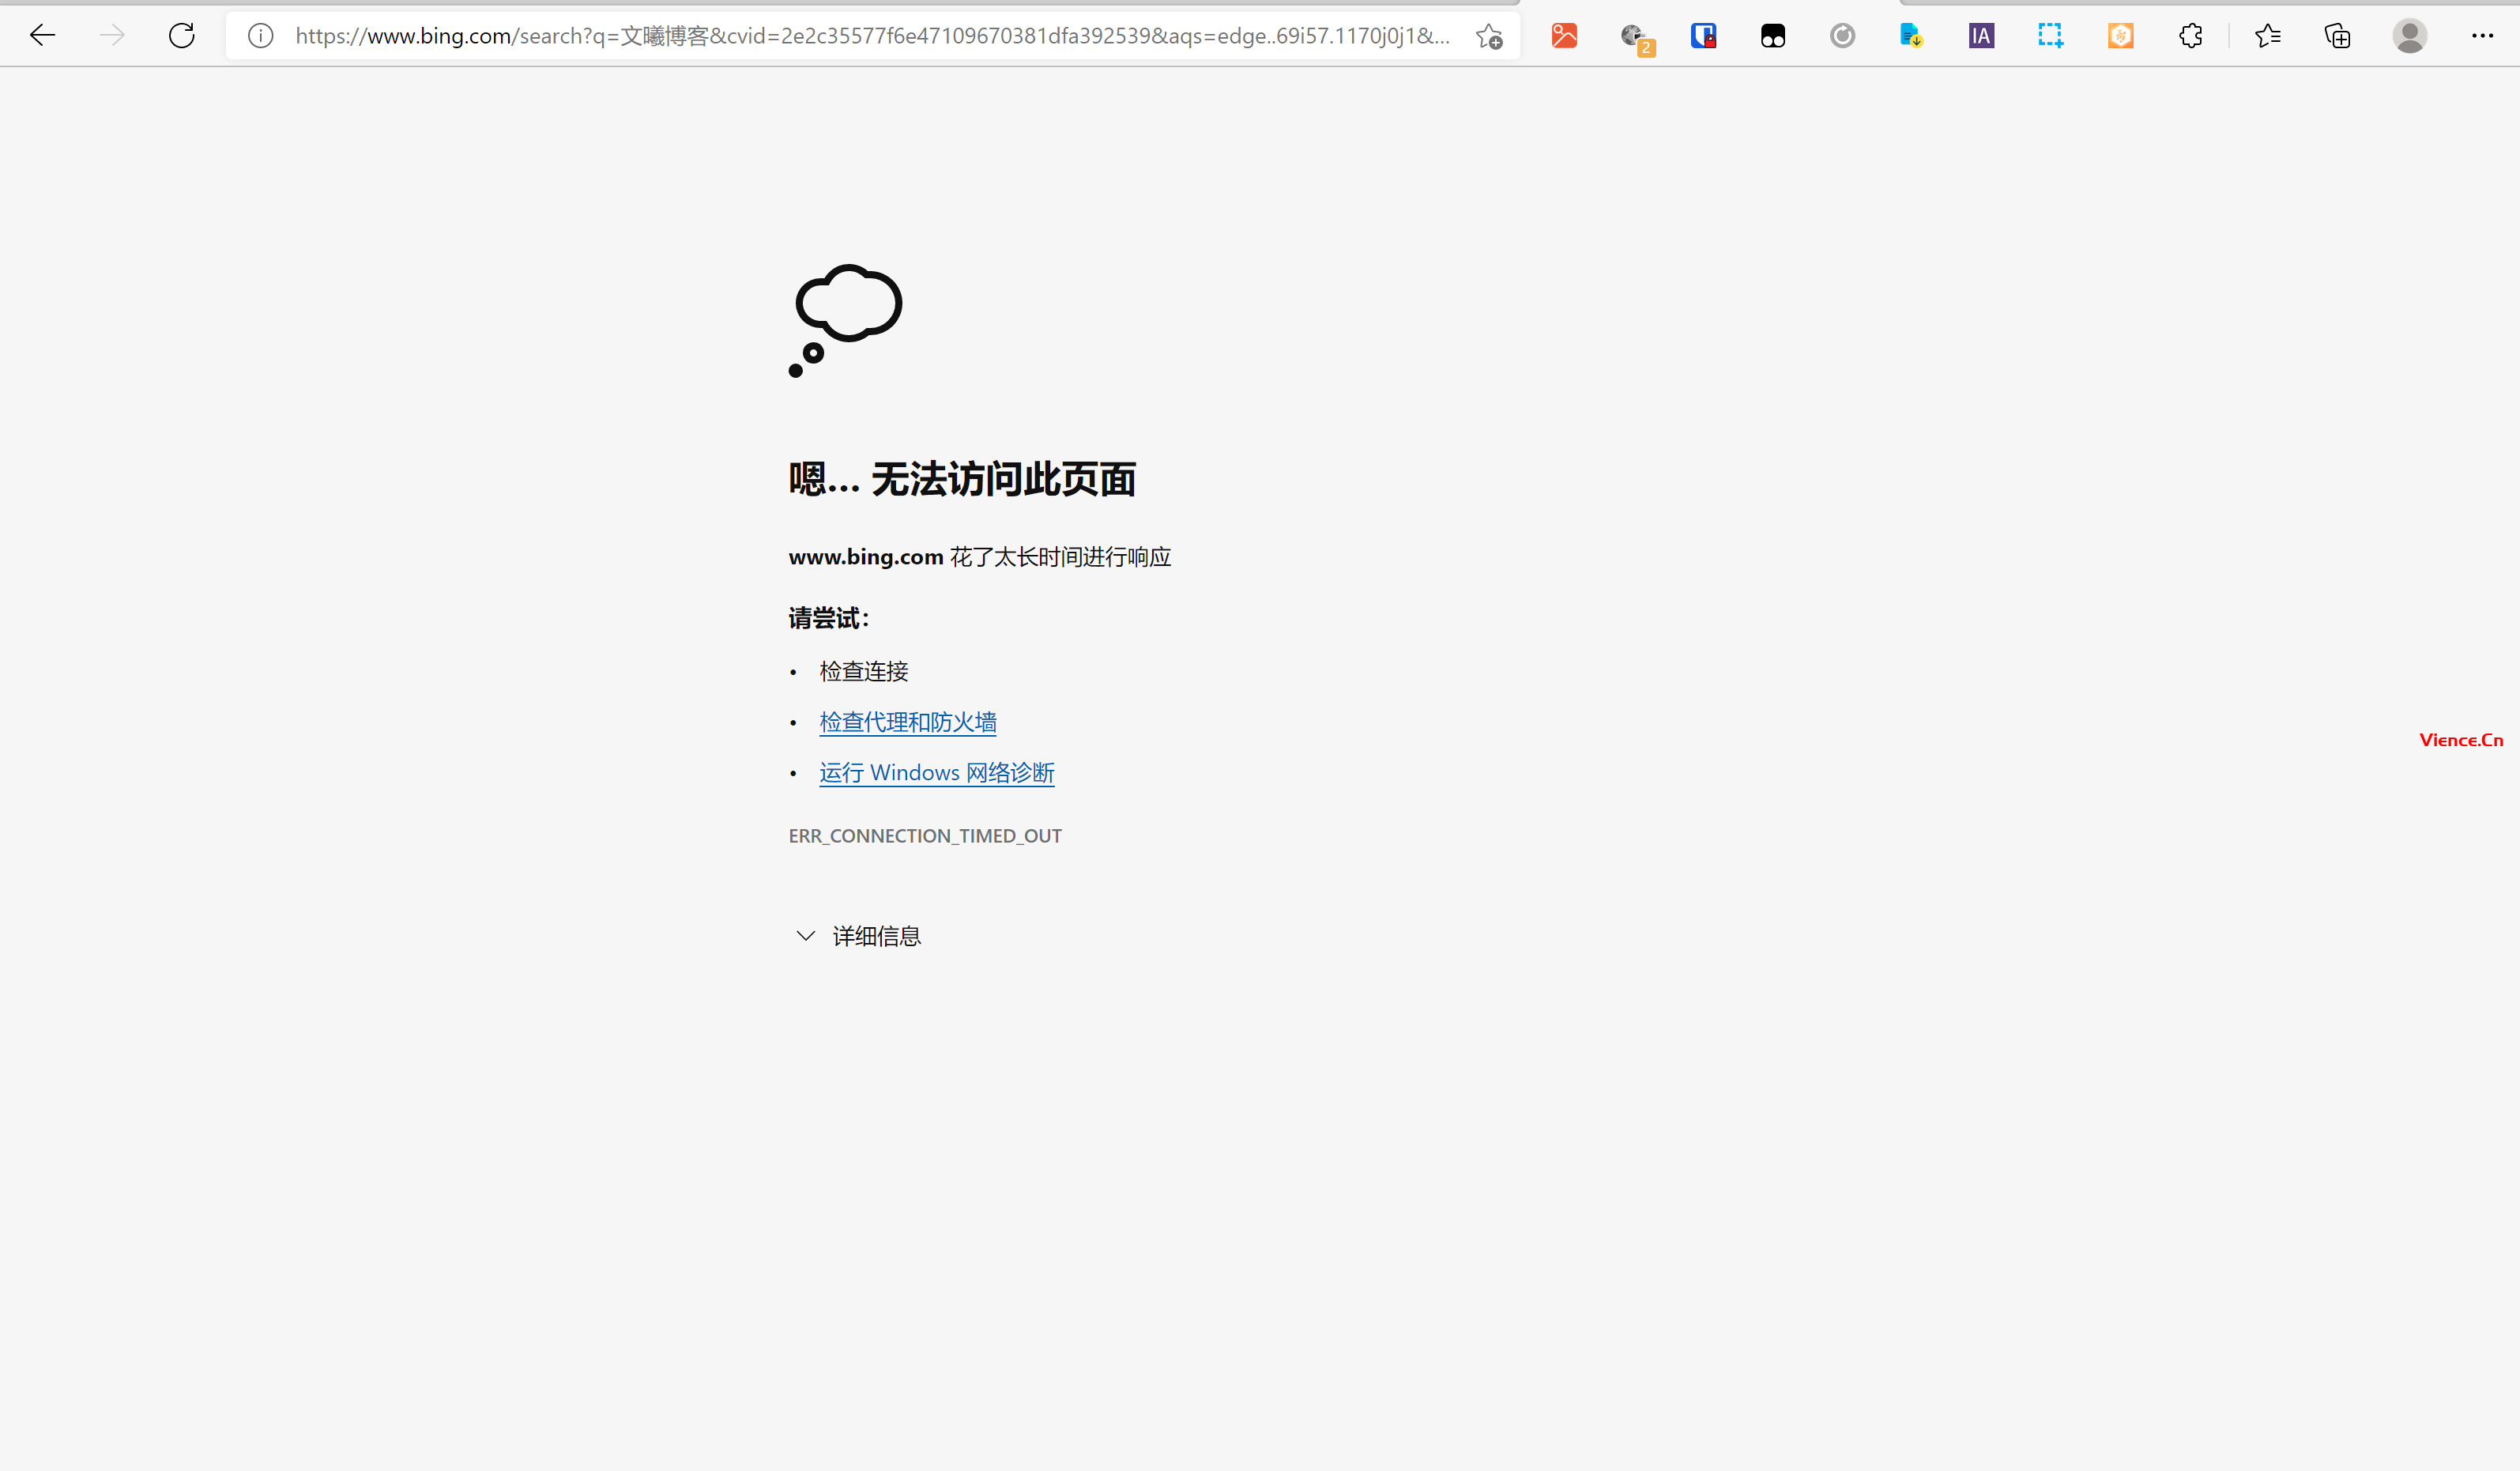Open the Favorites list

point(2268,35)
